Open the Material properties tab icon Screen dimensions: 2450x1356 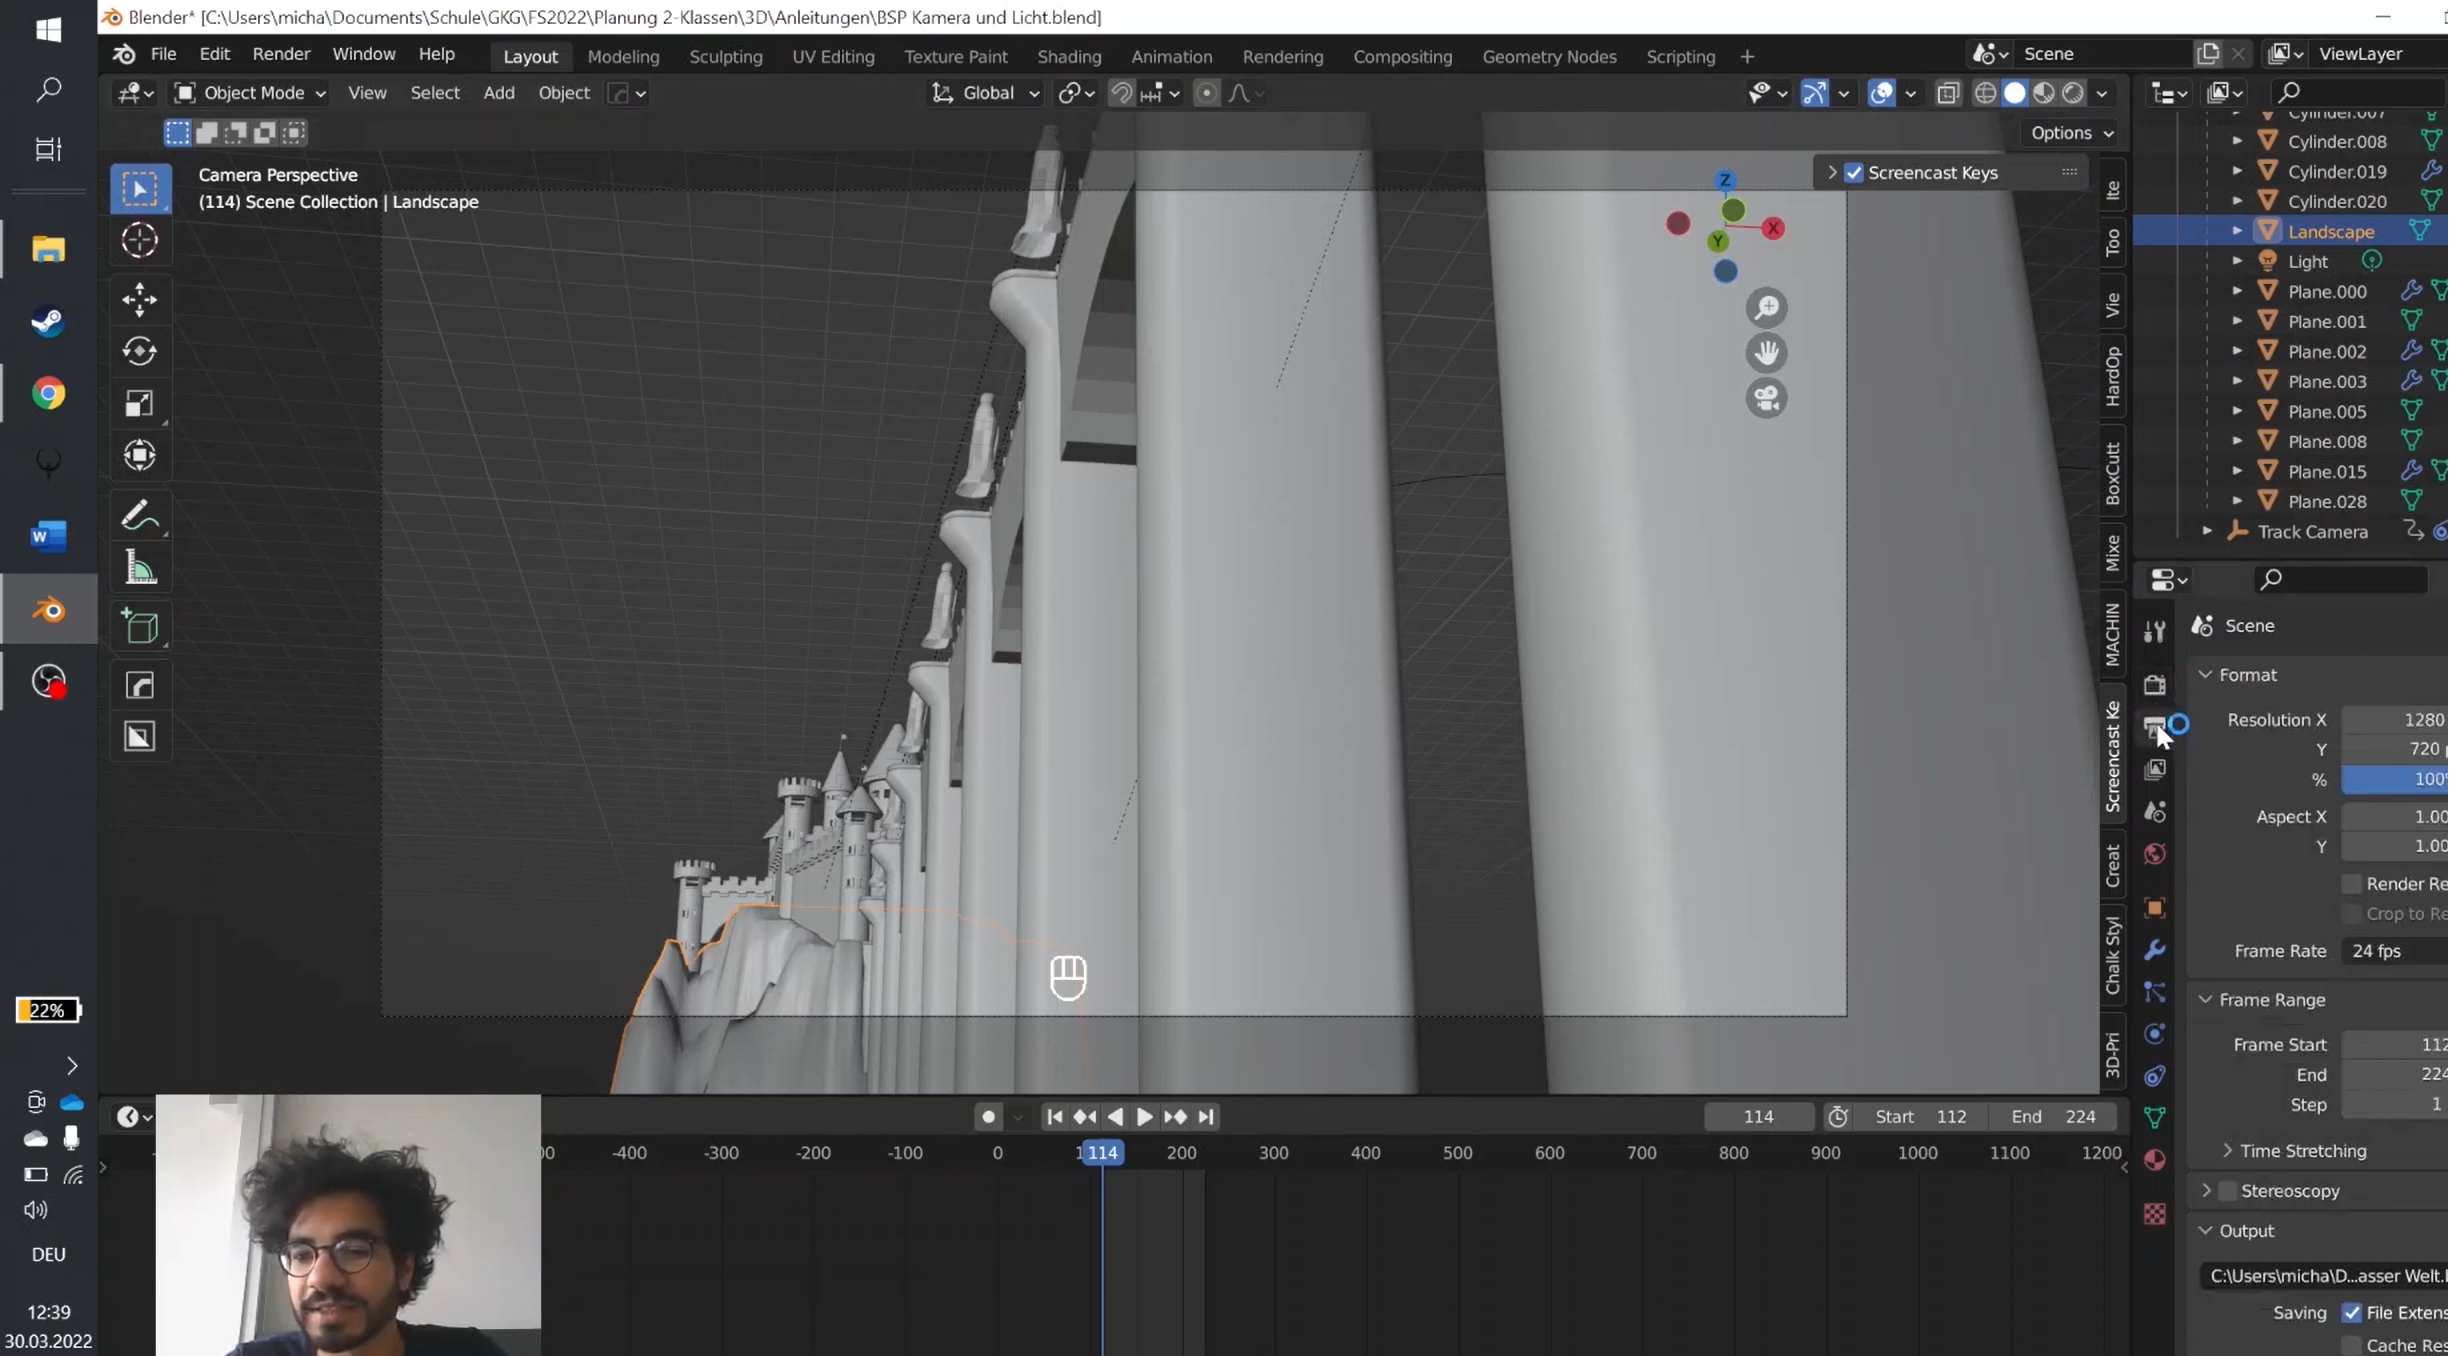click(2156, 1160)
